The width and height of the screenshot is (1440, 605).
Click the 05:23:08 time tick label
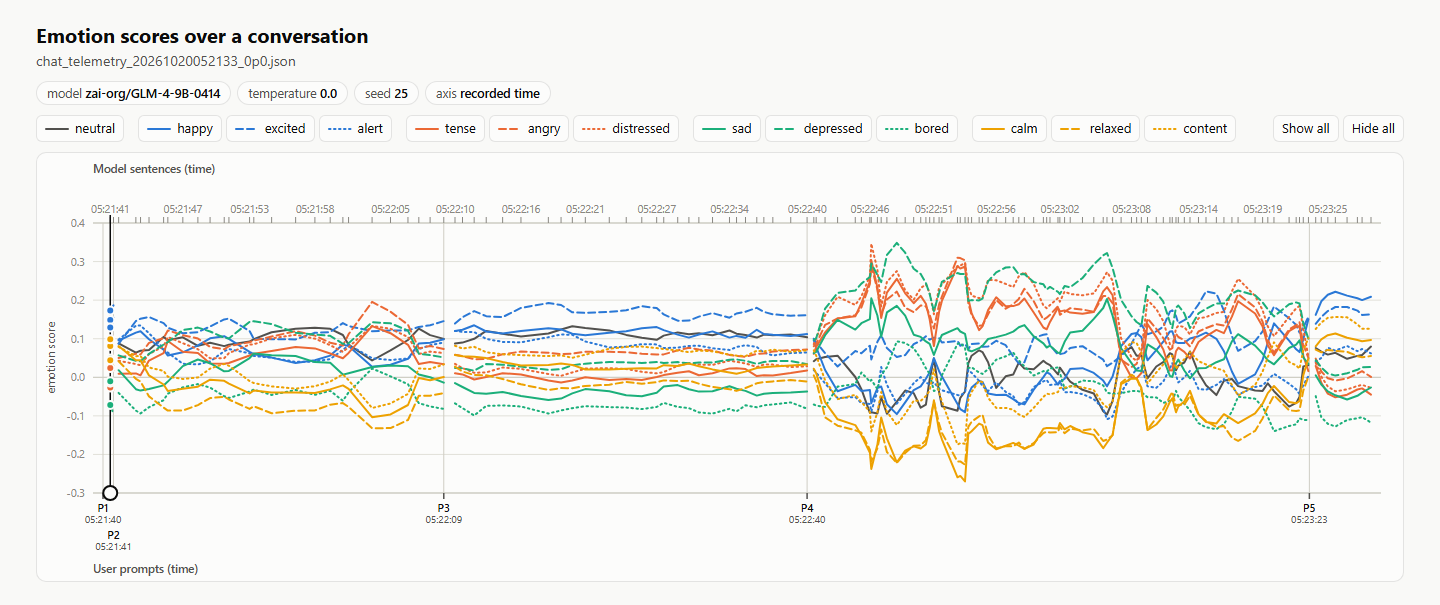1131,209
